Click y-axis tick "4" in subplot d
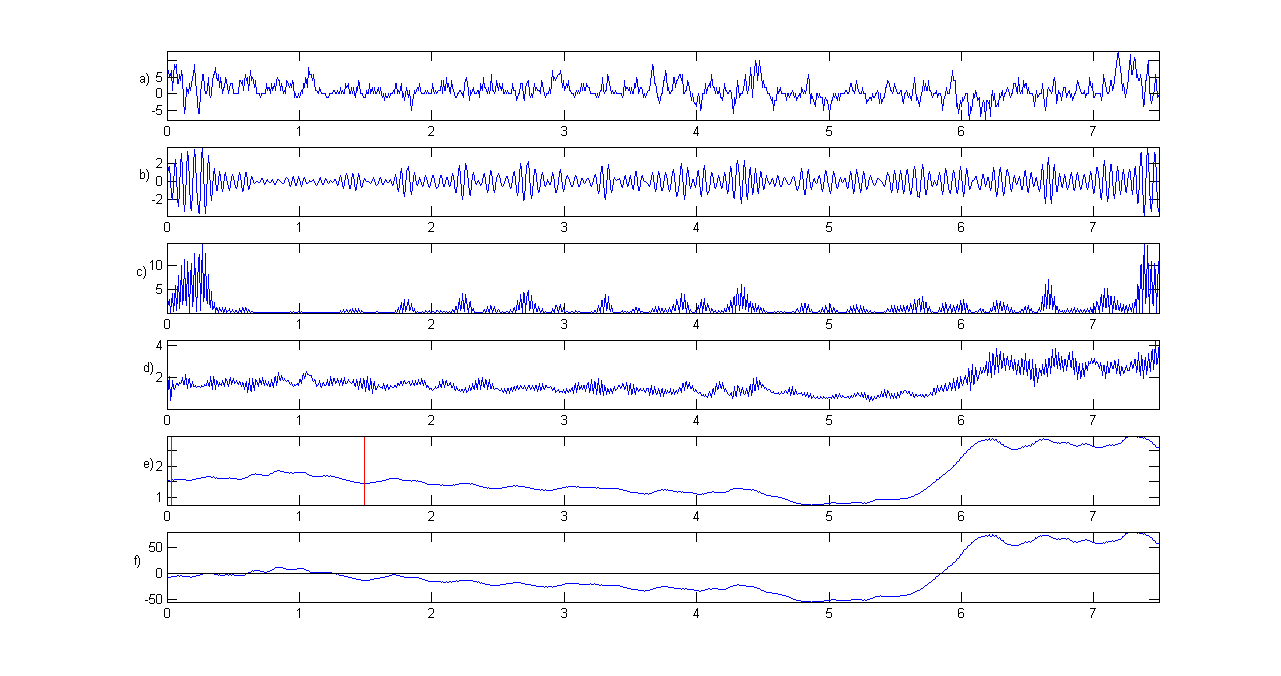 [x=159, y=346]
